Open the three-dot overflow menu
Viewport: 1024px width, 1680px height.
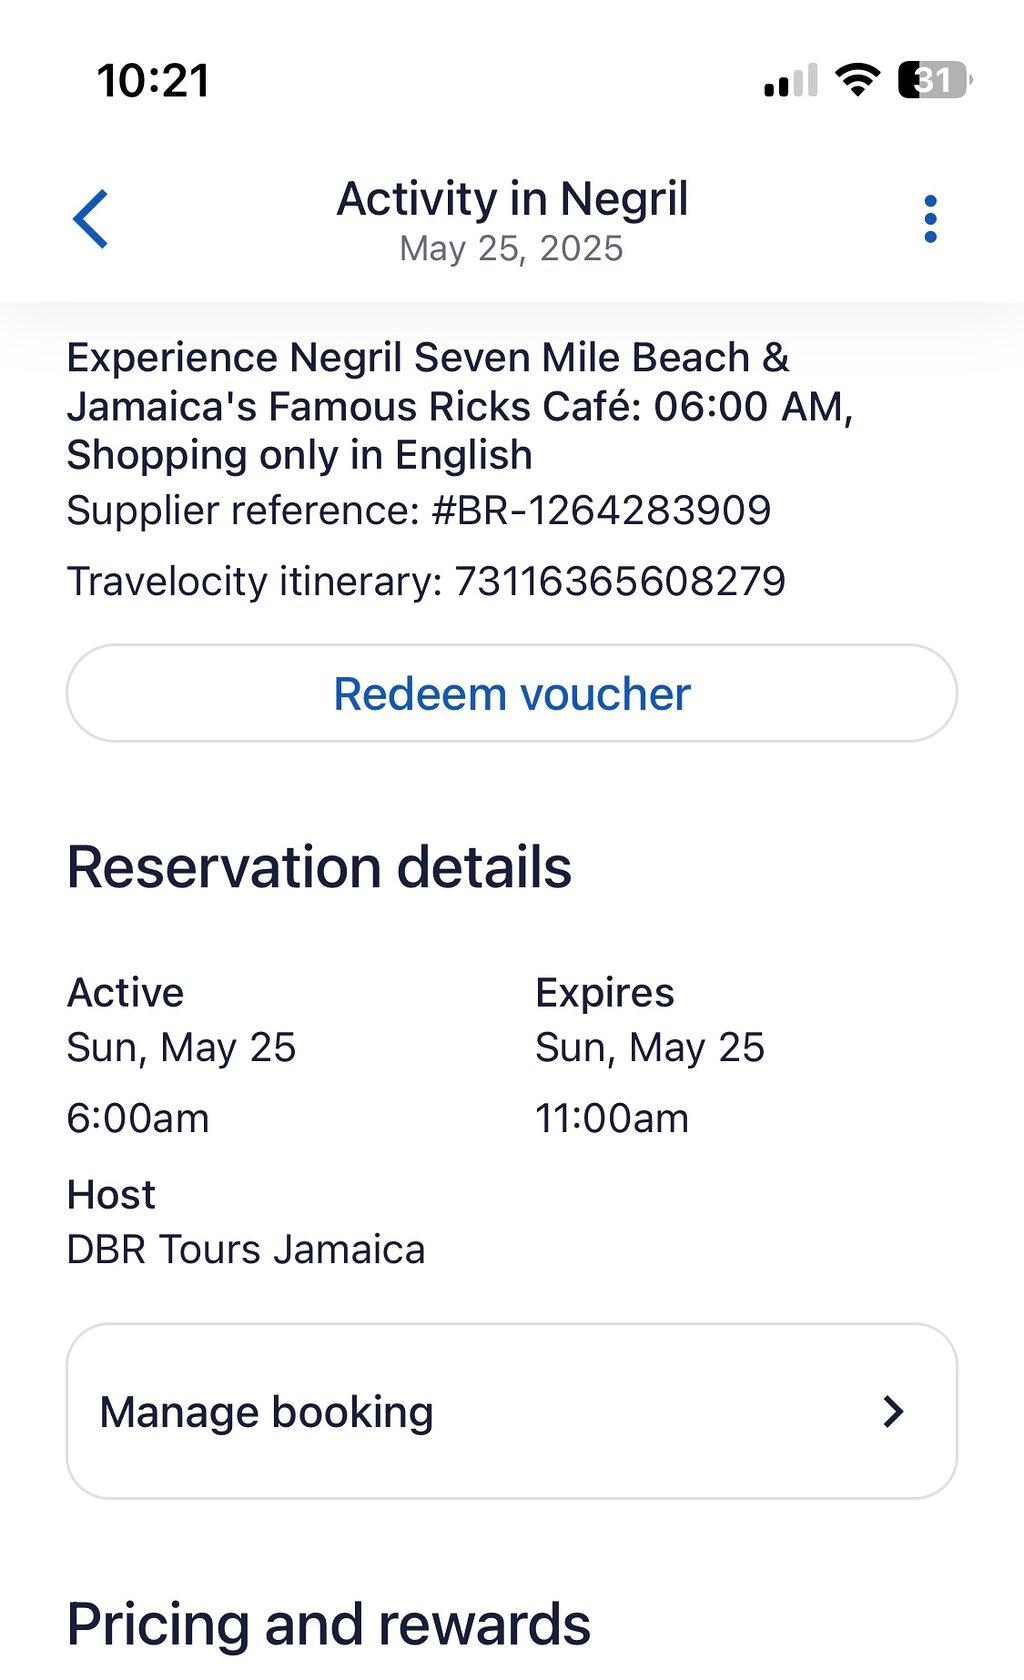(x=930, y=218)
